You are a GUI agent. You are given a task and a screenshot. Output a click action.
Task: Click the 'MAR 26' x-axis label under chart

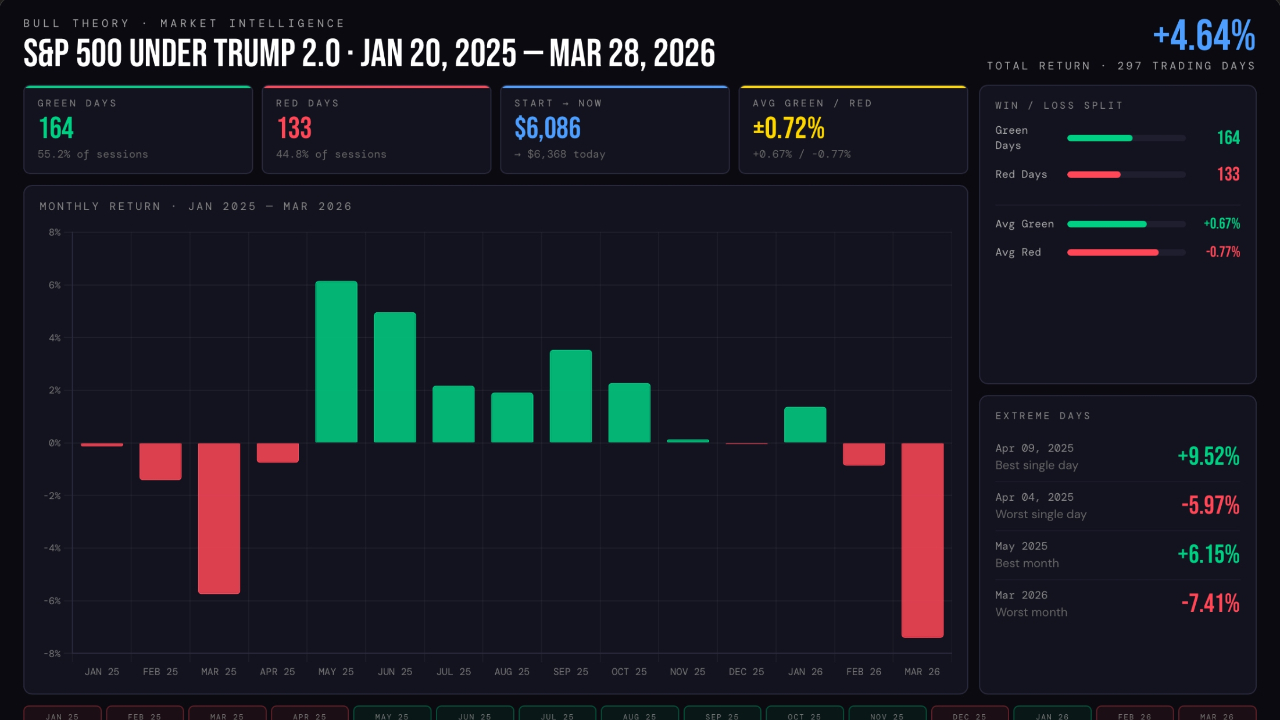point(922,672)
